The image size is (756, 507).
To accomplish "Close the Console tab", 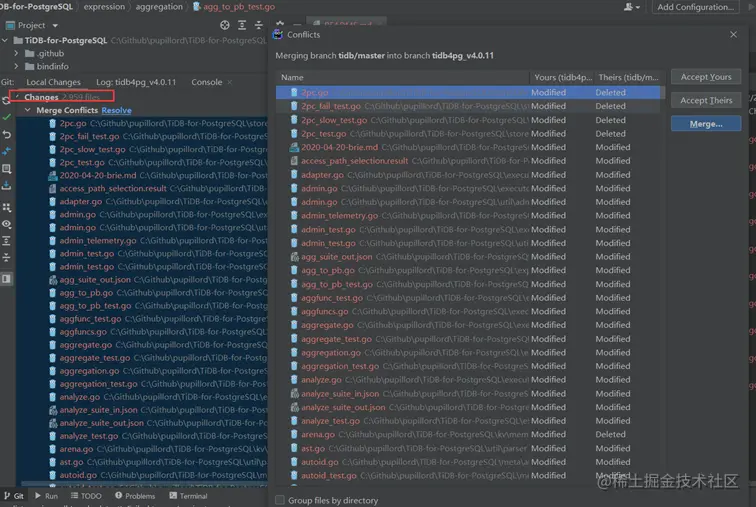I will (230, 82).
